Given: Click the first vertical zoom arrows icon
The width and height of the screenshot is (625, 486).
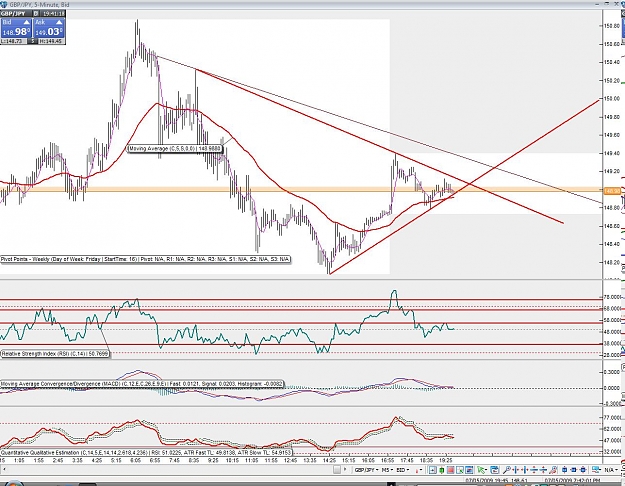Looking at the screenshot, I should click(x=534, y=470).
